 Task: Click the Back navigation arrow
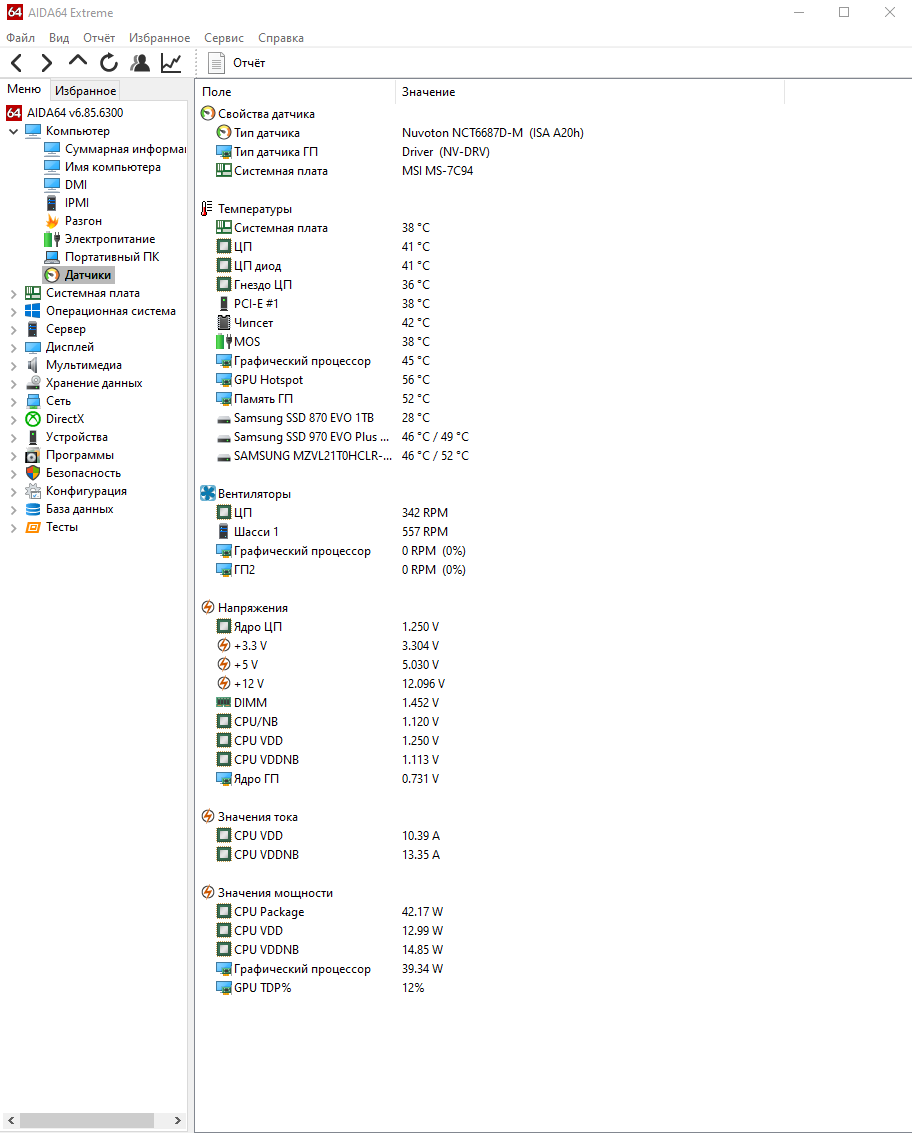coord(17,63)
